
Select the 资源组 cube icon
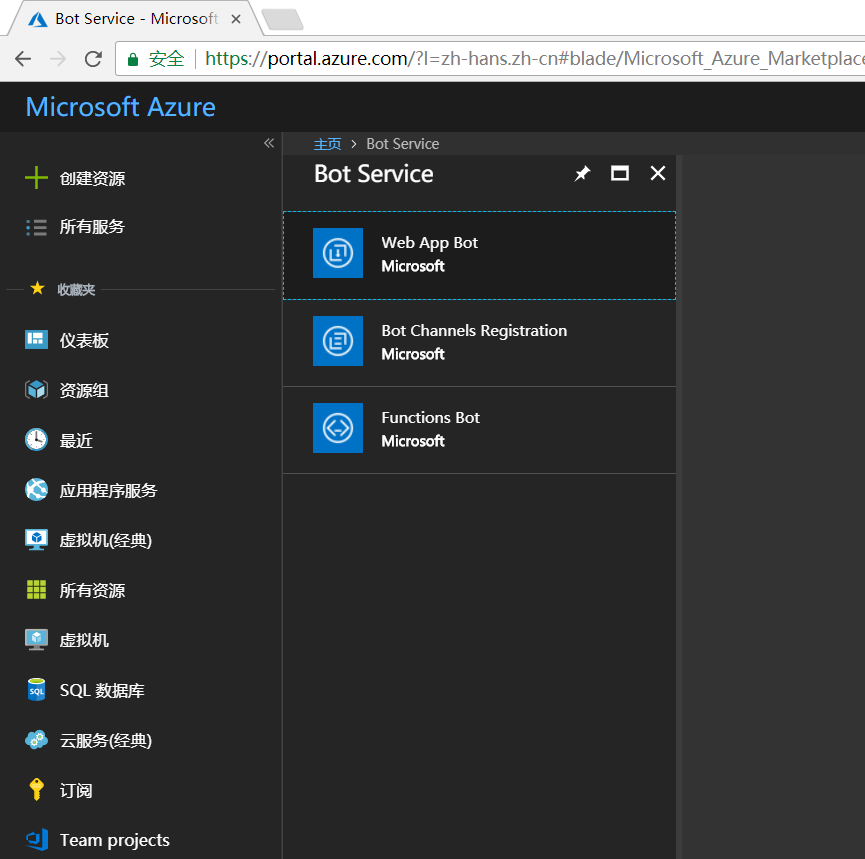point(35,390)
